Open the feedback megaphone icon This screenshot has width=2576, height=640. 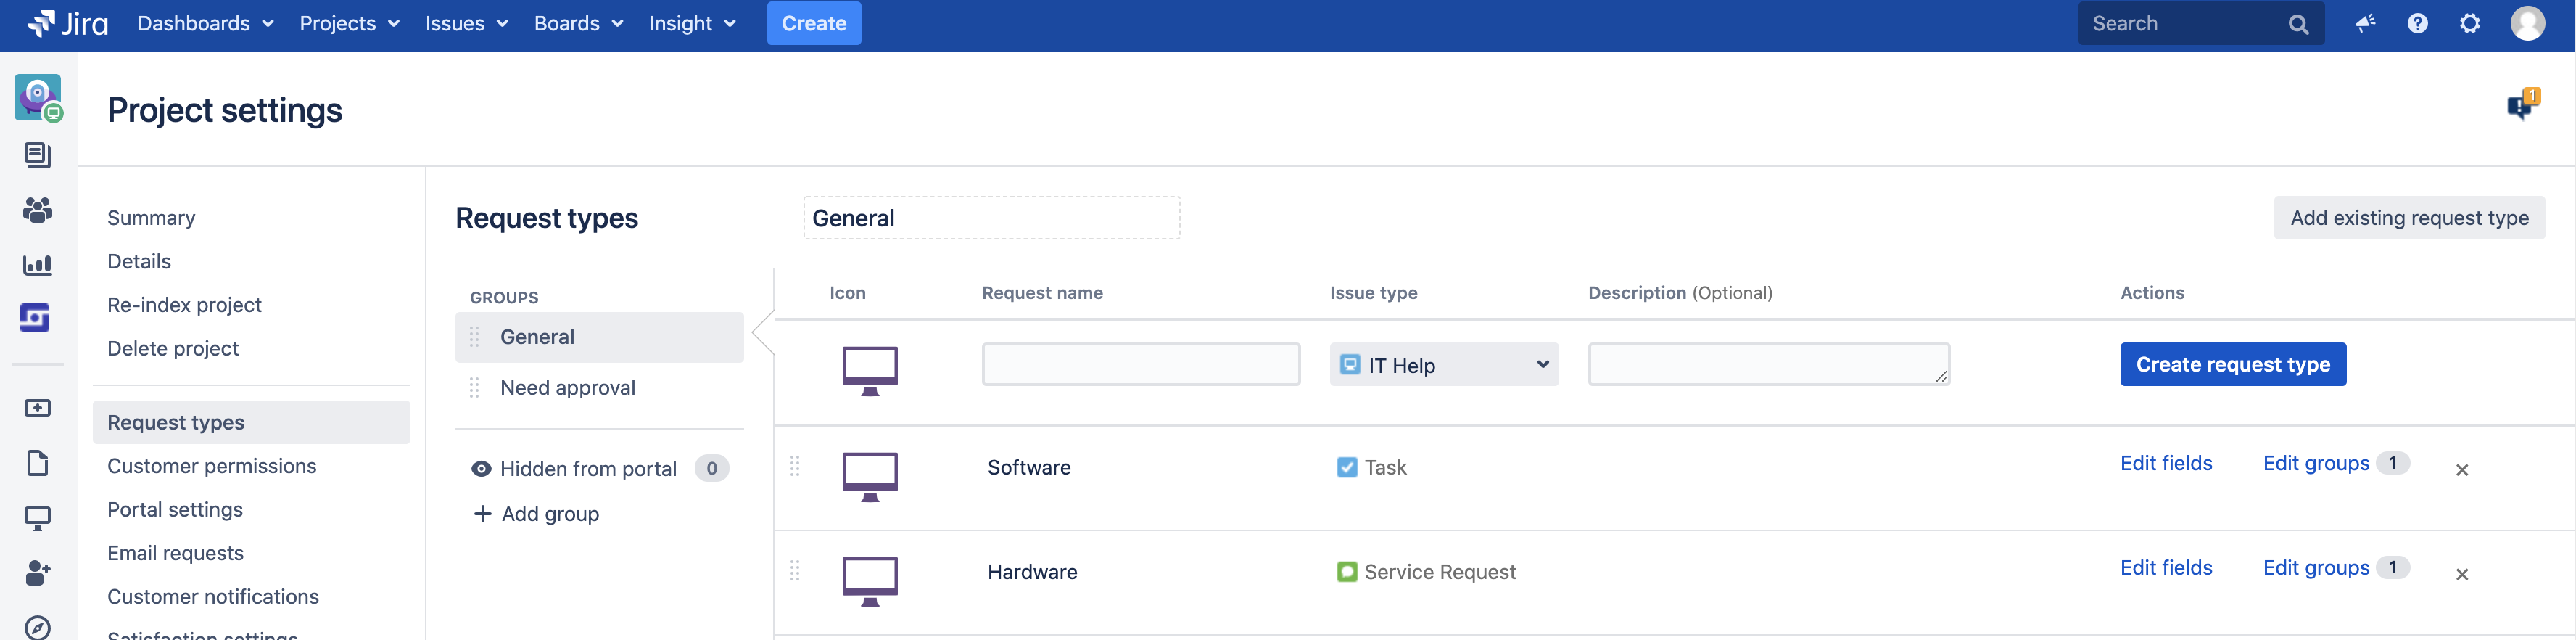(x=2365, y=23)
